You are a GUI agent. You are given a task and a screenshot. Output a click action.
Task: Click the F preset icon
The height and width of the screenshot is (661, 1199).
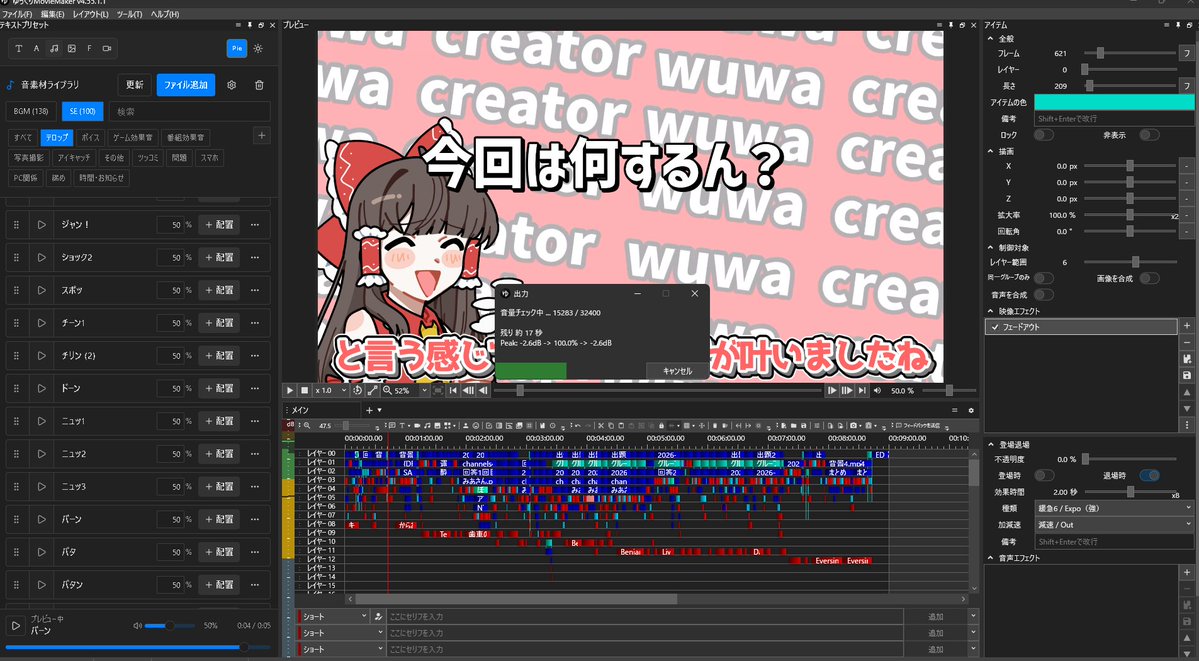click(89, 48)
